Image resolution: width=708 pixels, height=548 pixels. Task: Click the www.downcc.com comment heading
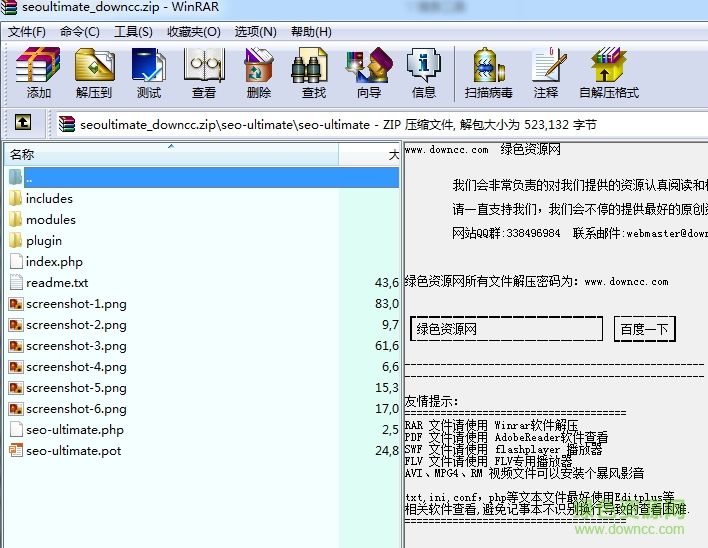click(447, 149)
